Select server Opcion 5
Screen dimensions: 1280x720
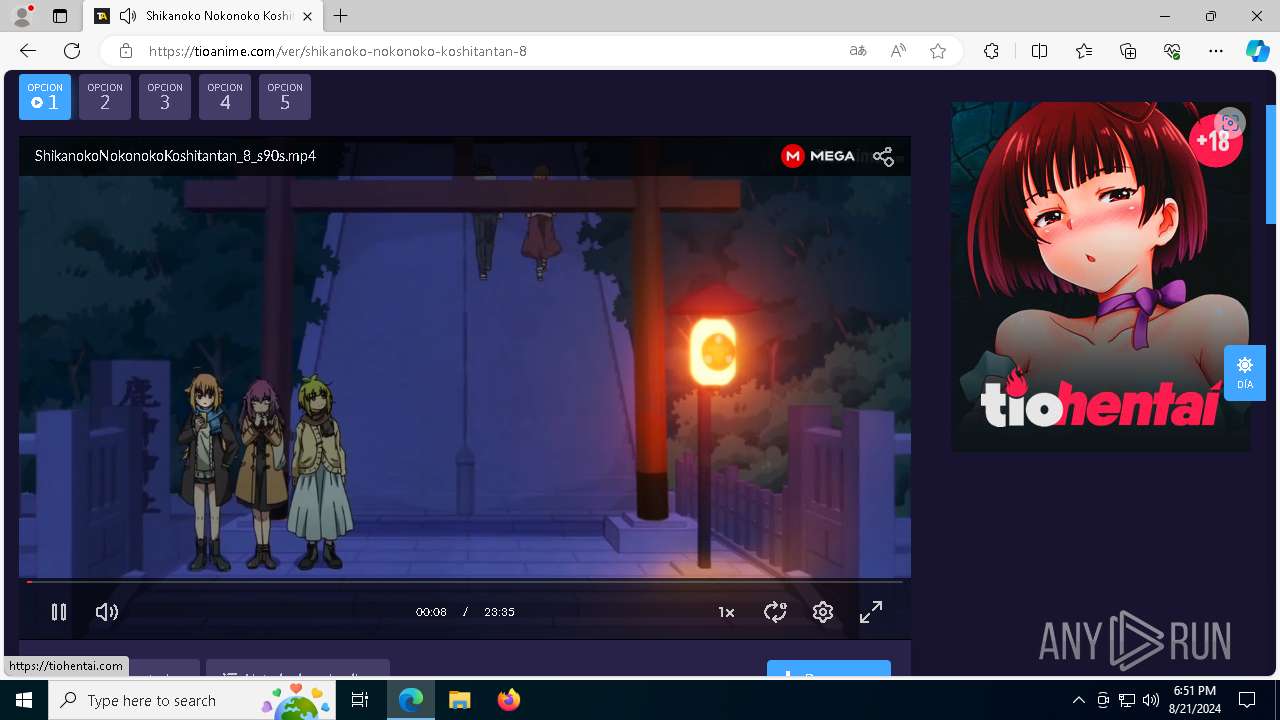point(285,97)
